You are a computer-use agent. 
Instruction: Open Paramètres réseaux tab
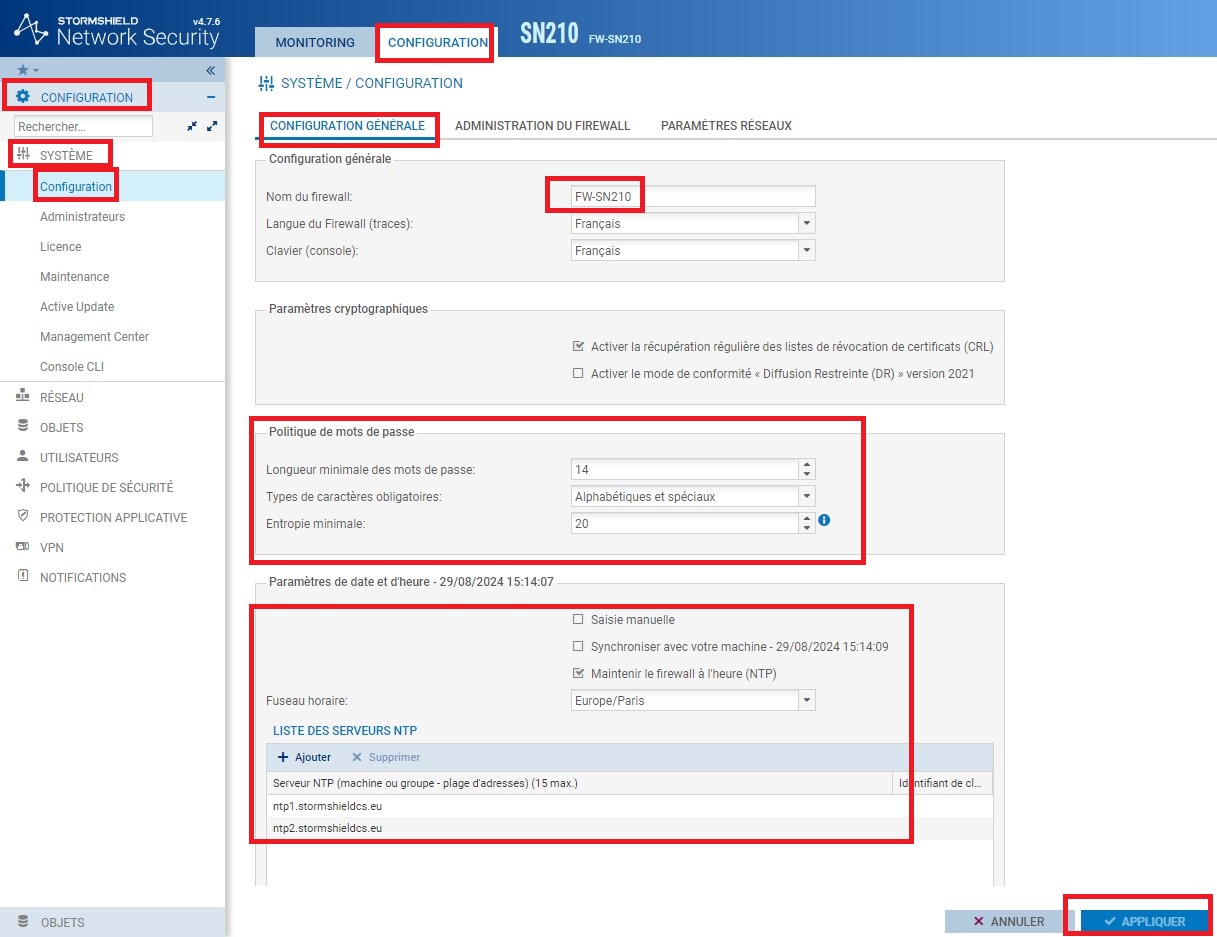pyautogui.click(x=726, y=126)
